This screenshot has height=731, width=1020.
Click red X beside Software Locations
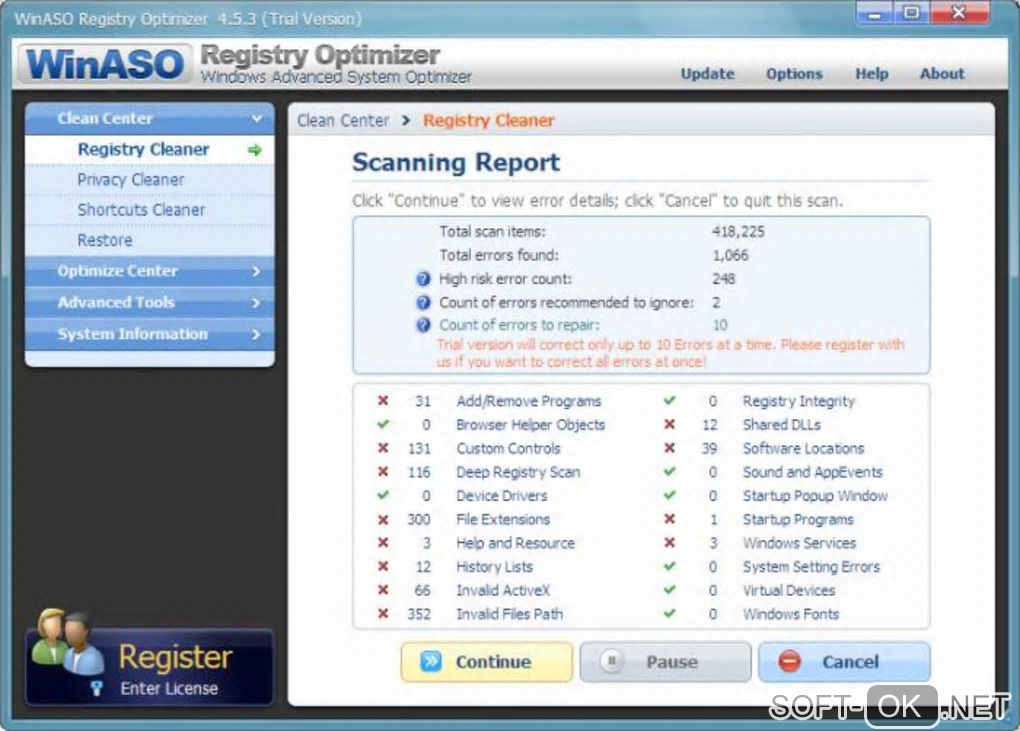click(x=669, y=448)
